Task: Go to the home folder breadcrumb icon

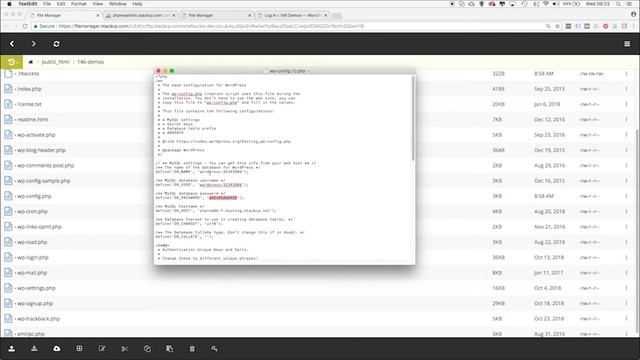Action: (x=31, y=62)
